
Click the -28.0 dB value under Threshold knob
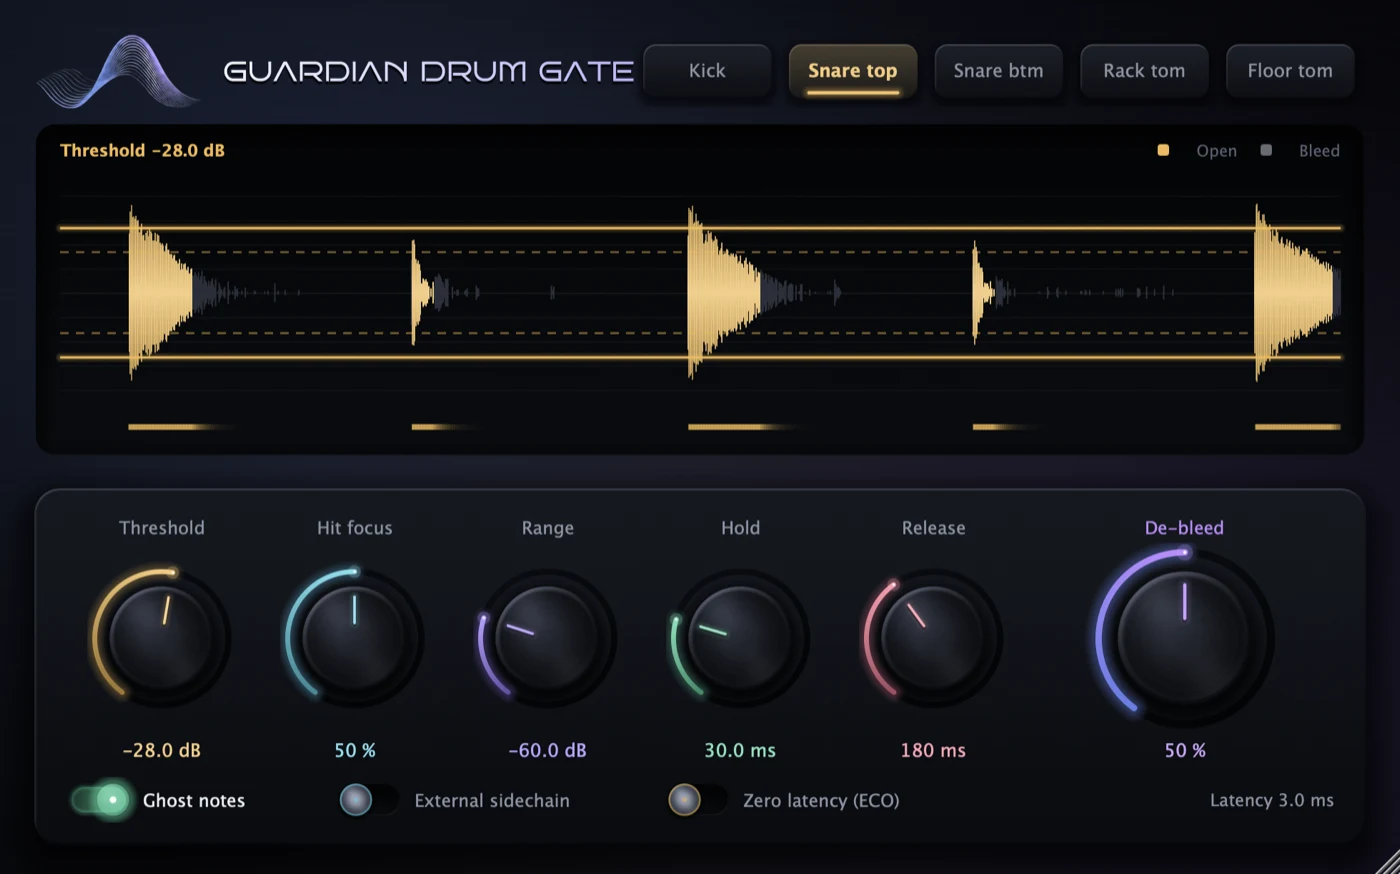click(x=161, y=750)
